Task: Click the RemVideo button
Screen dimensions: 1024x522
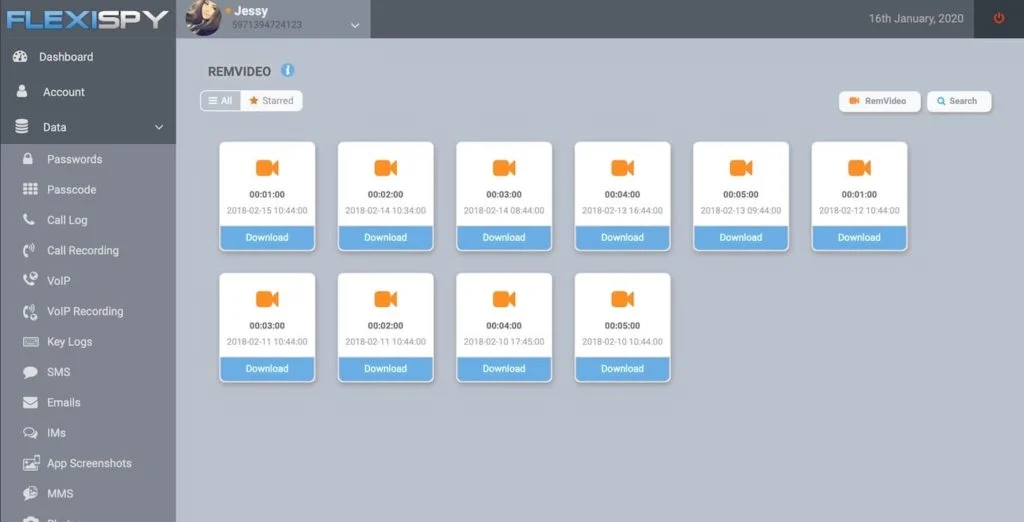Action: (x=879, y=101)
